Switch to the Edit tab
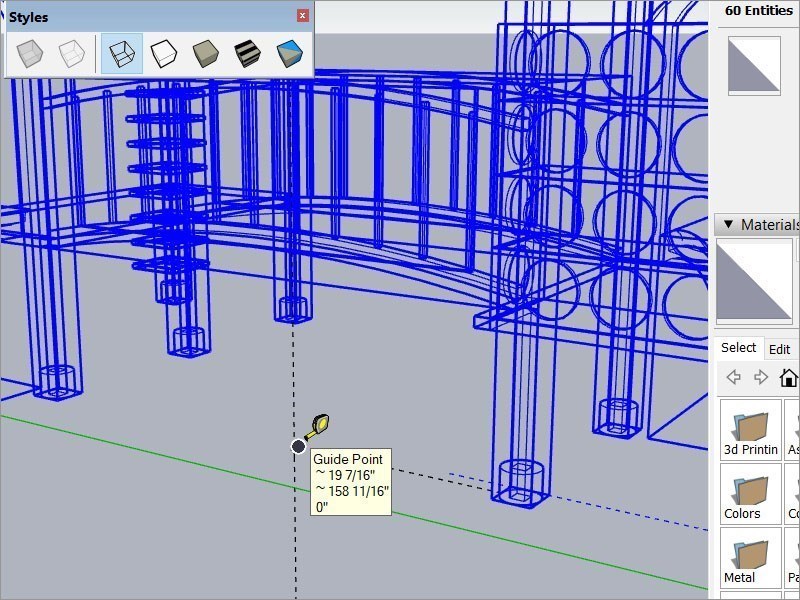This screenshot has width=800, height=600. (x=779, y=349)
